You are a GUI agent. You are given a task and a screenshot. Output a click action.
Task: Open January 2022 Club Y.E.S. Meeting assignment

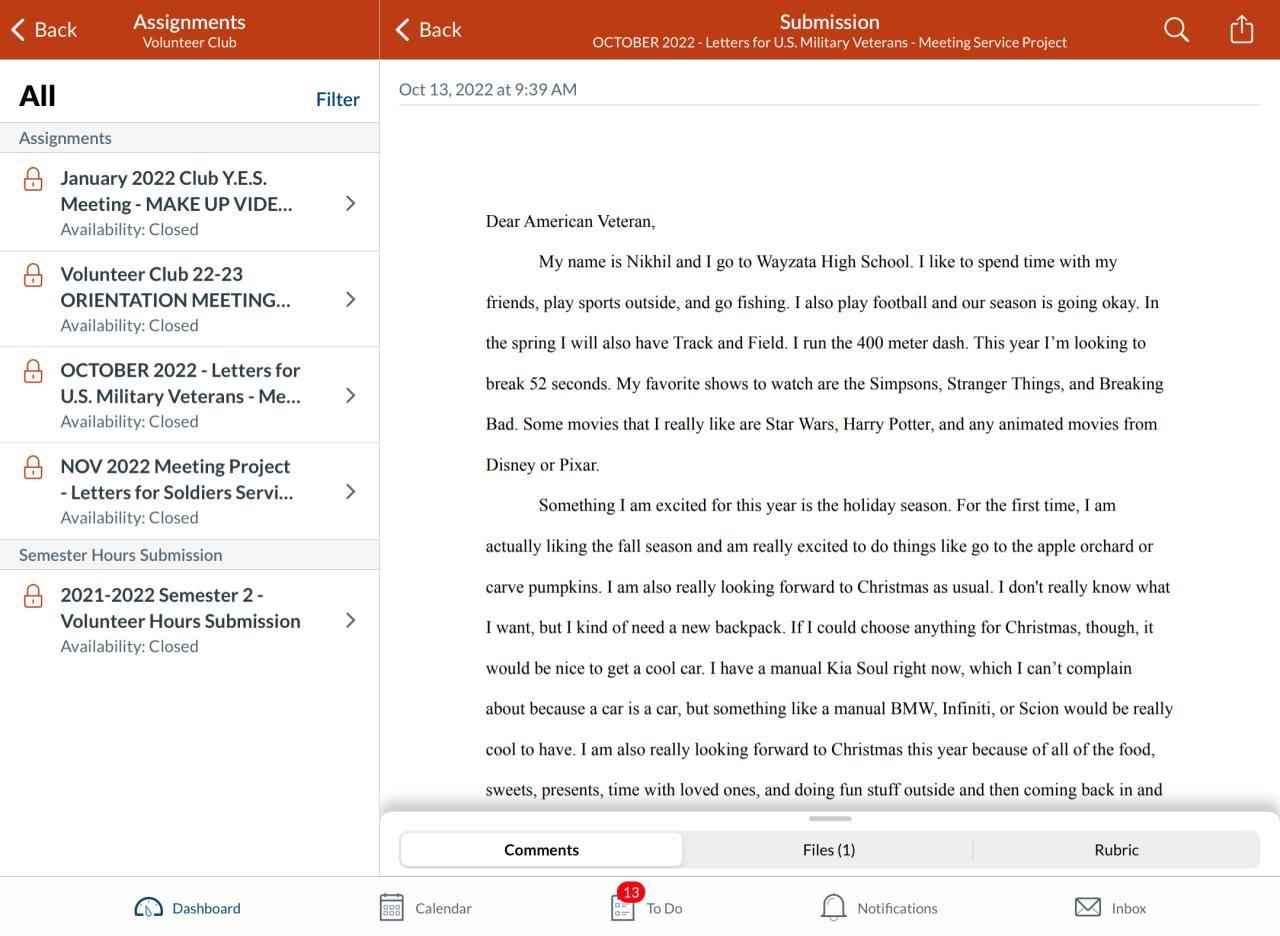(190, 202)
